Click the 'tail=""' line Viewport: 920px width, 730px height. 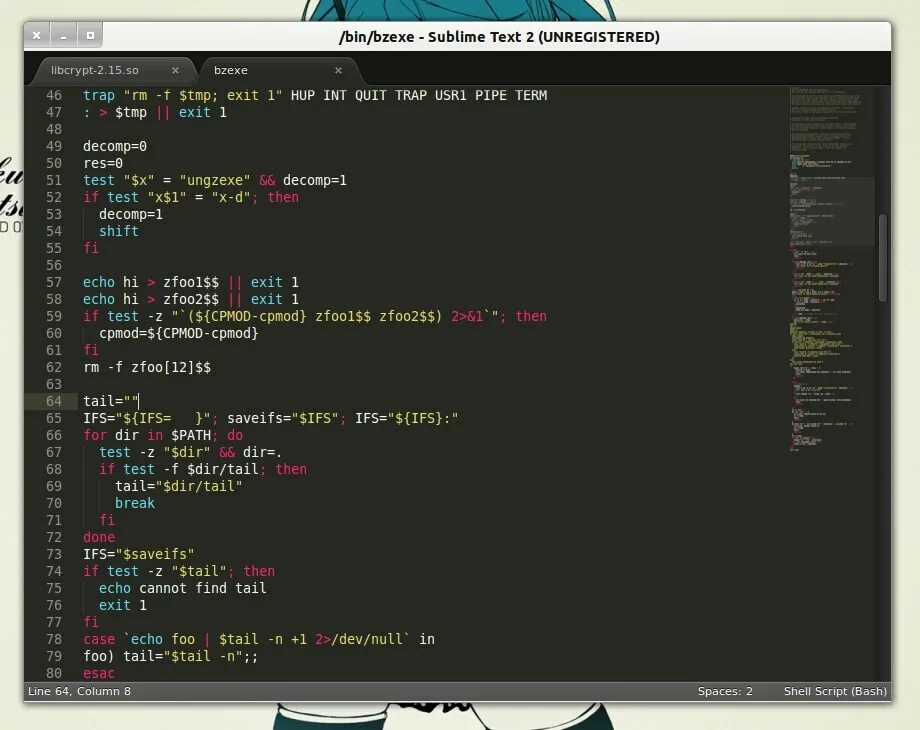pyautogui.click(x=111, y=401)
